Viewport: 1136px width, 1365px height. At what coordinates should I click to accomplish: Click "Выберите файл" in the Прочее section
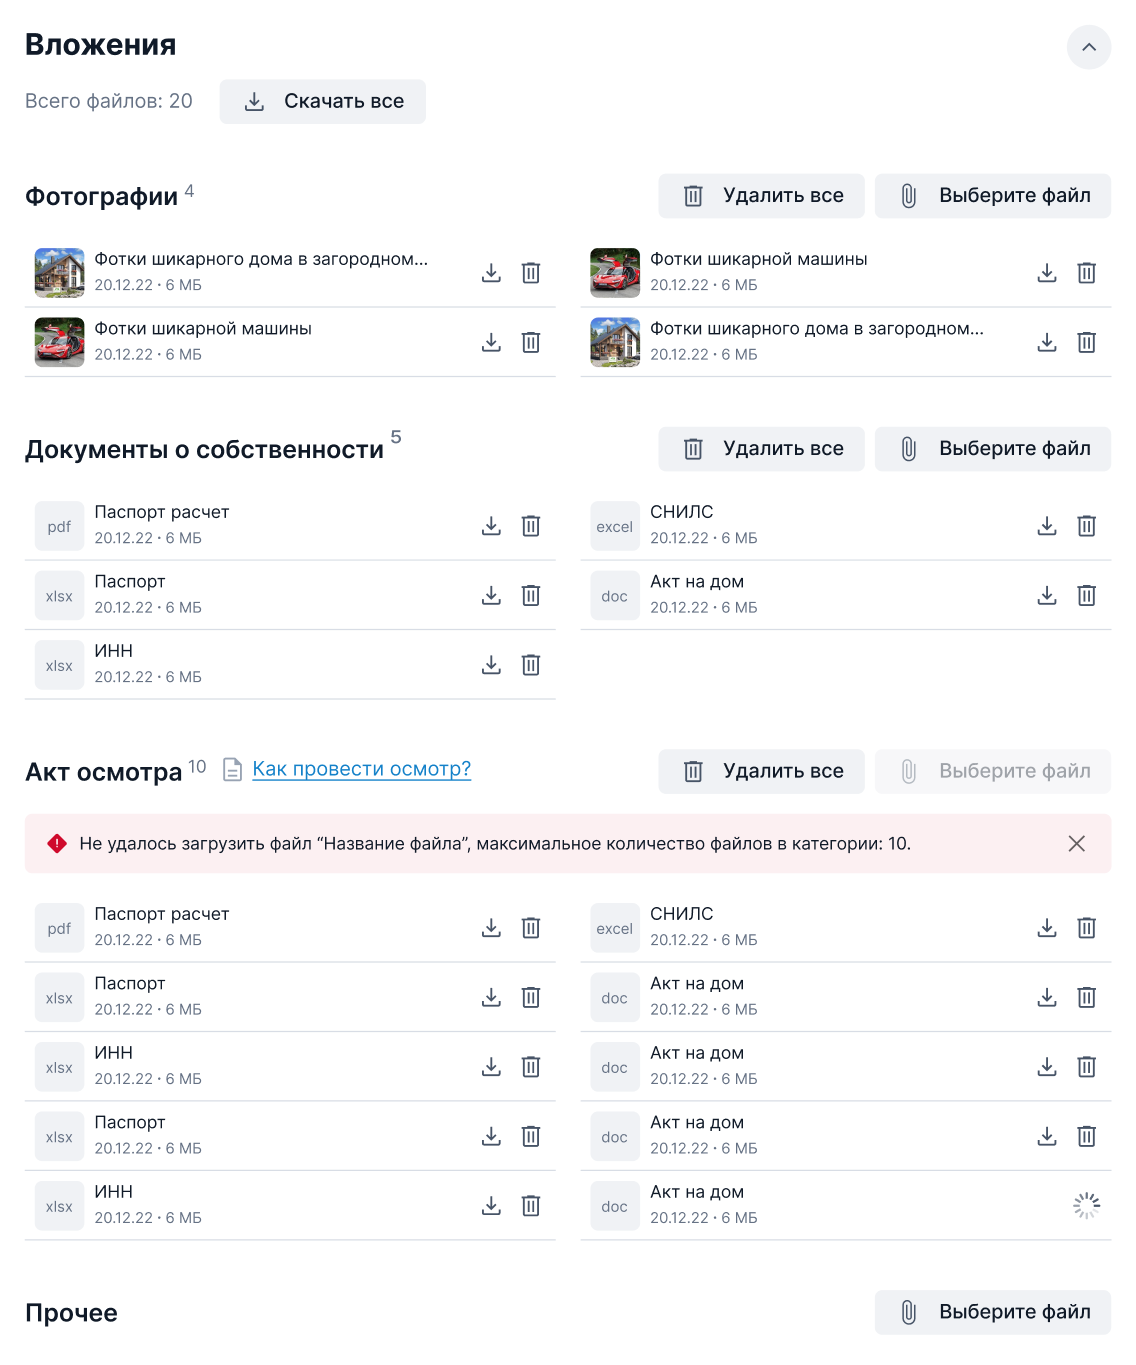(x=992, y=1312)
